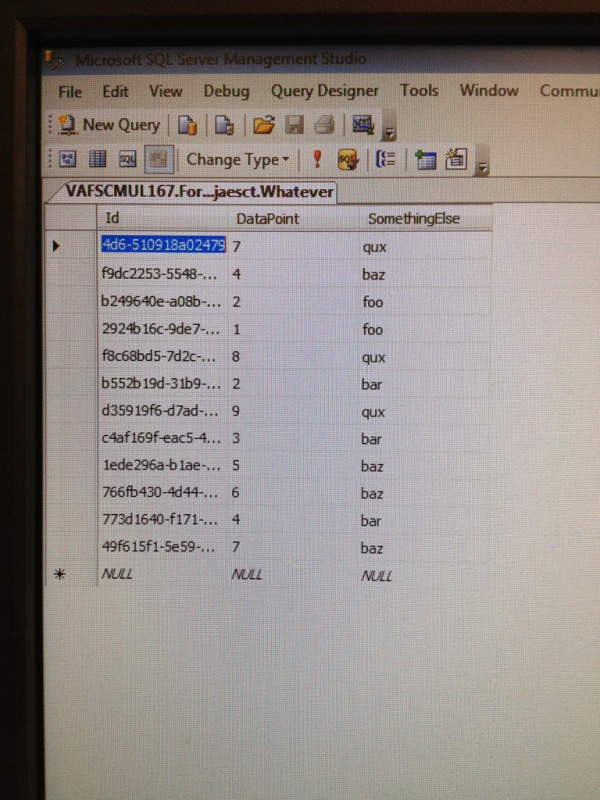
Task: Click the Add Table icon
Action: [x=425, y=160]
